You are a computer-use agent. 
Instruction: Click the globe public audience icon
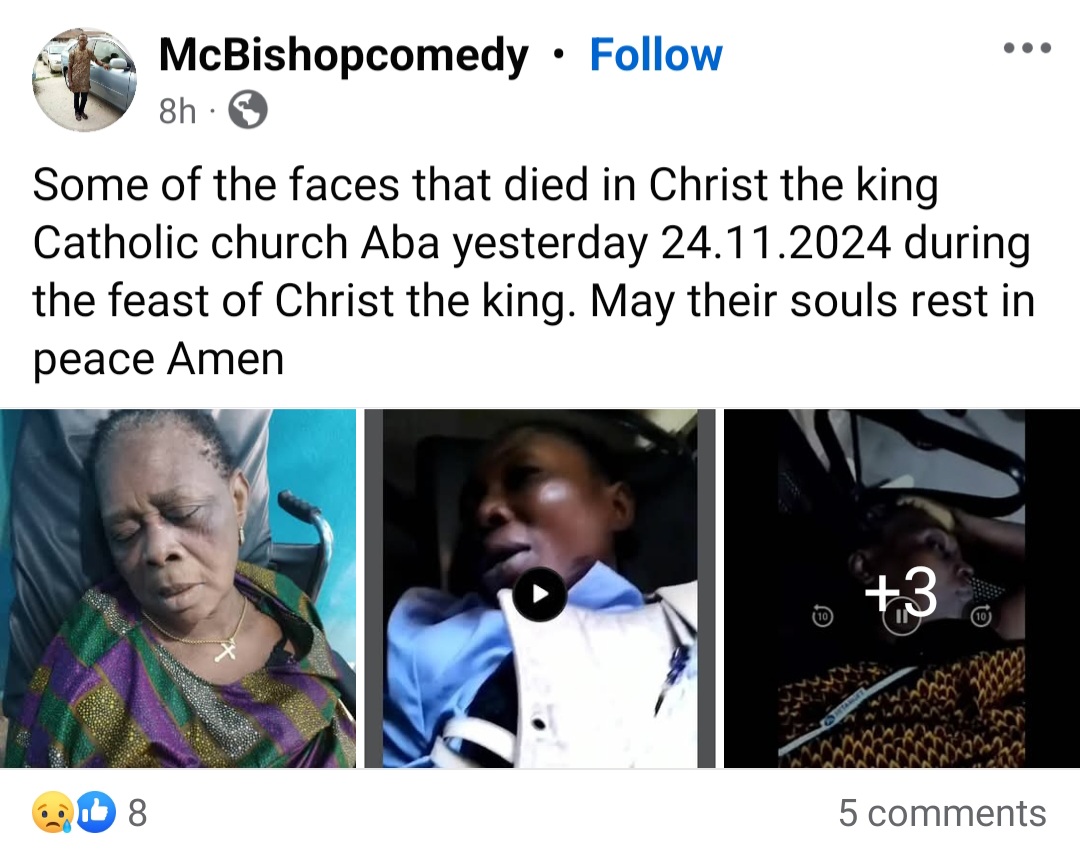tap(248, 111)
